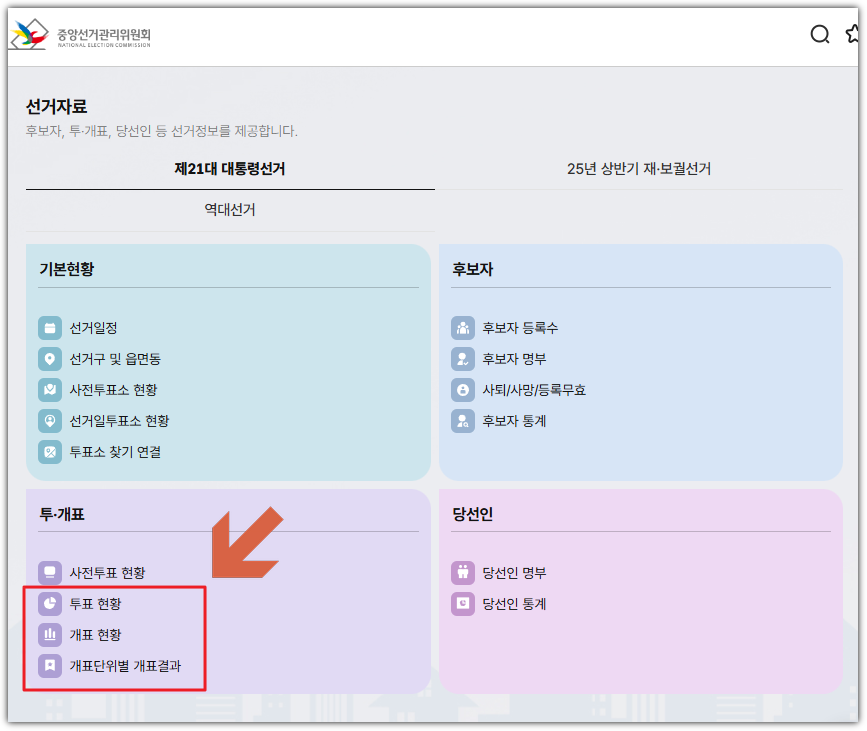Click the location pin icon beside 선거구 및 읍면동
Screen dimensions: 867x731
point(50,359)
